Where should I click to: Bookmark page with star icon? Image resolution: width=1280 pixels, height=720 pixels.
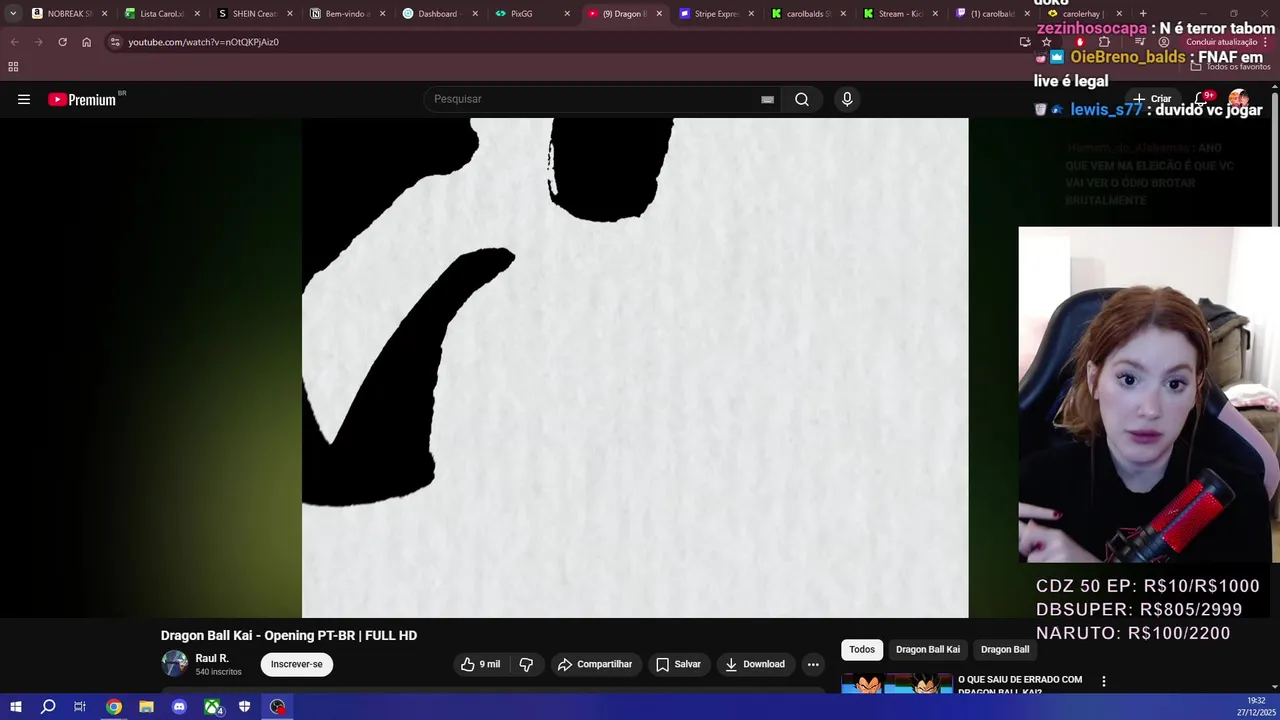(1046, 42)
